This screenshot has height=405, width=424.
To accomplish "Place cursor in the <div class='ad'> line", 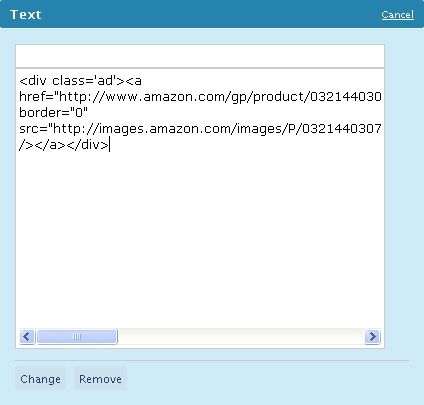I will click(80, 81).
